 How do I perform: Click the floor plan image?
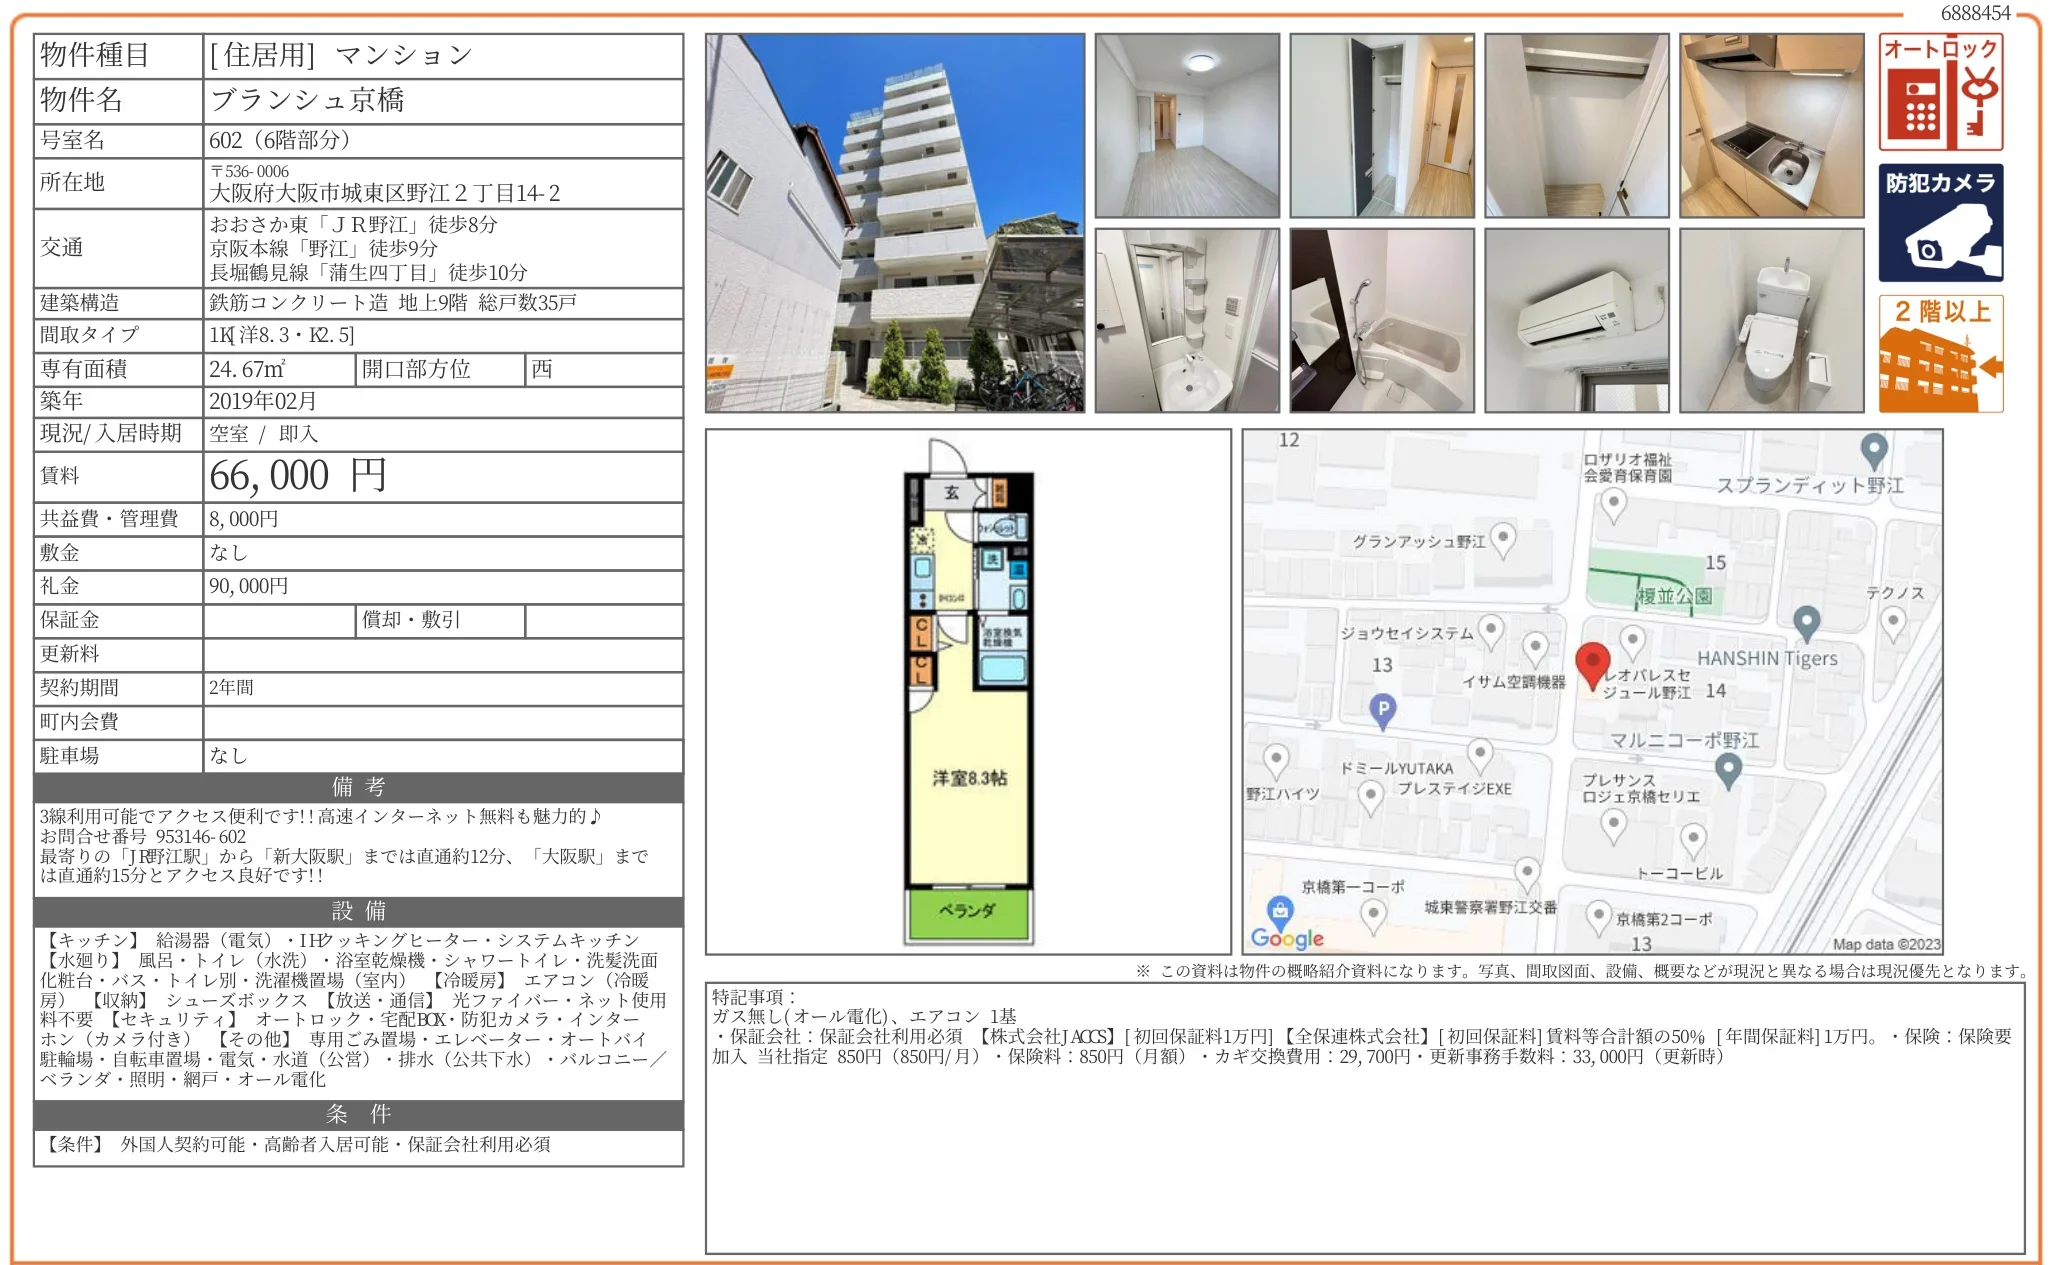(967, 692)
